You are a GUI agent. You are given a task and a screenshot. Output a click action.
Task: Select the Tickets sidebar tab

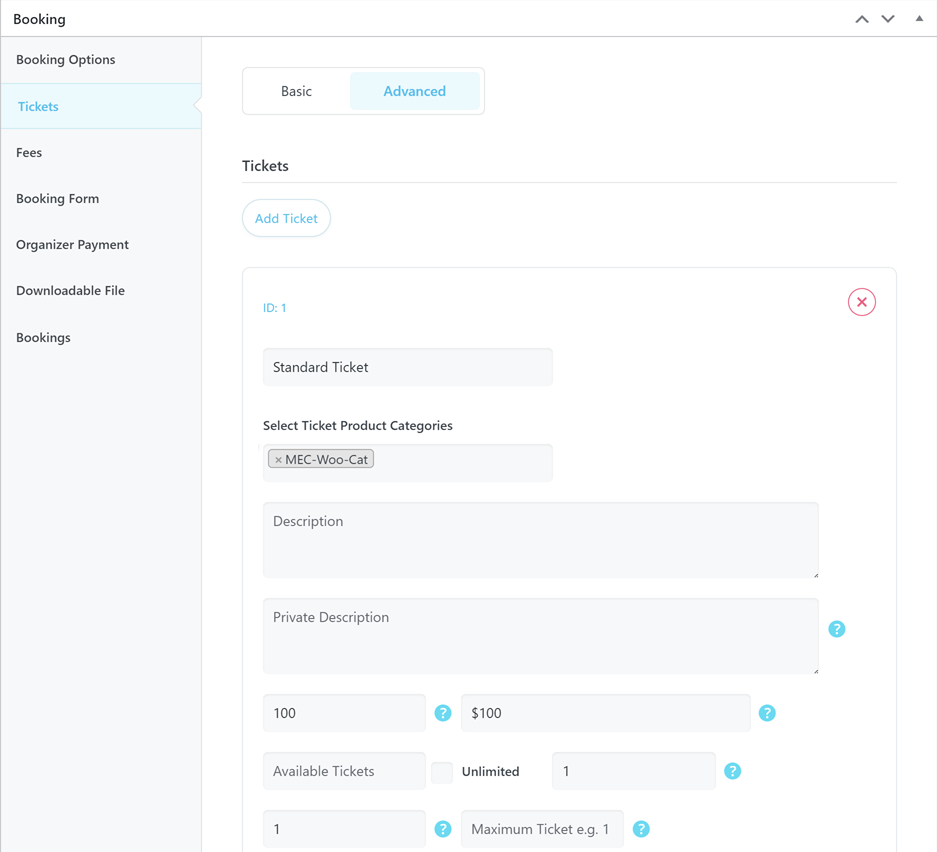(101, 106)
